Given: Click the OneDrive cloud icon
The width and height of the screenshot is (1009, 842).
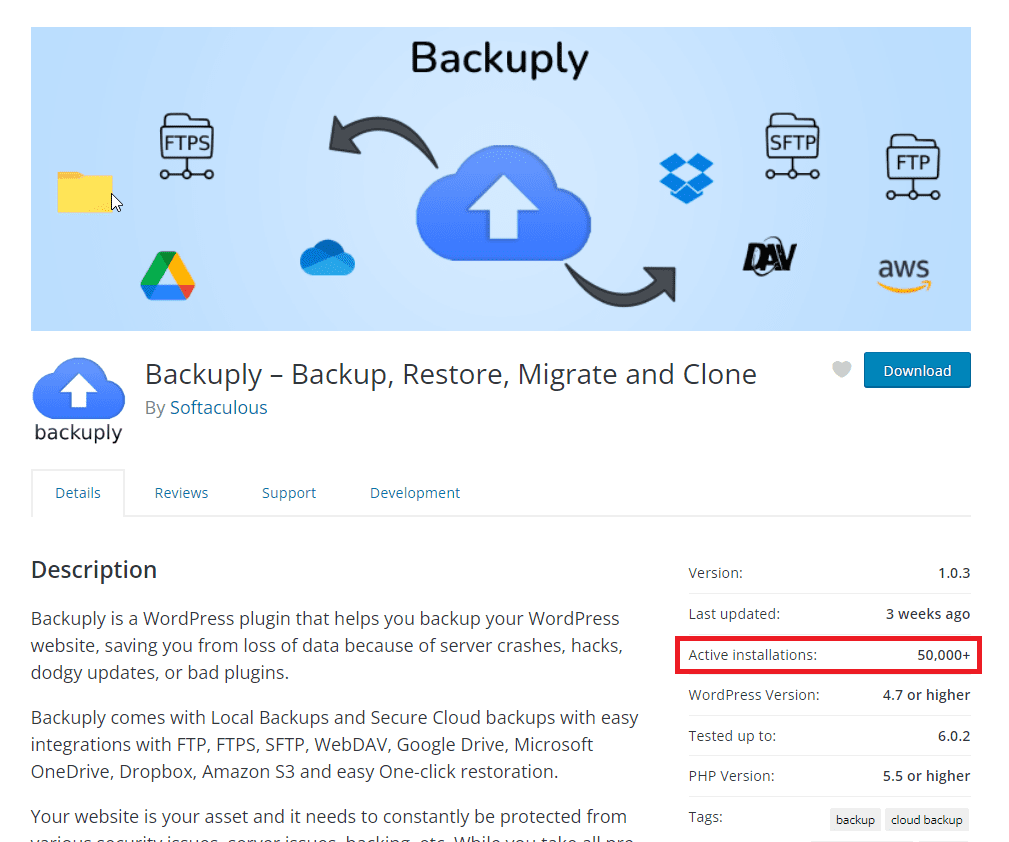Looking at the screenshot, I should 327,258.
